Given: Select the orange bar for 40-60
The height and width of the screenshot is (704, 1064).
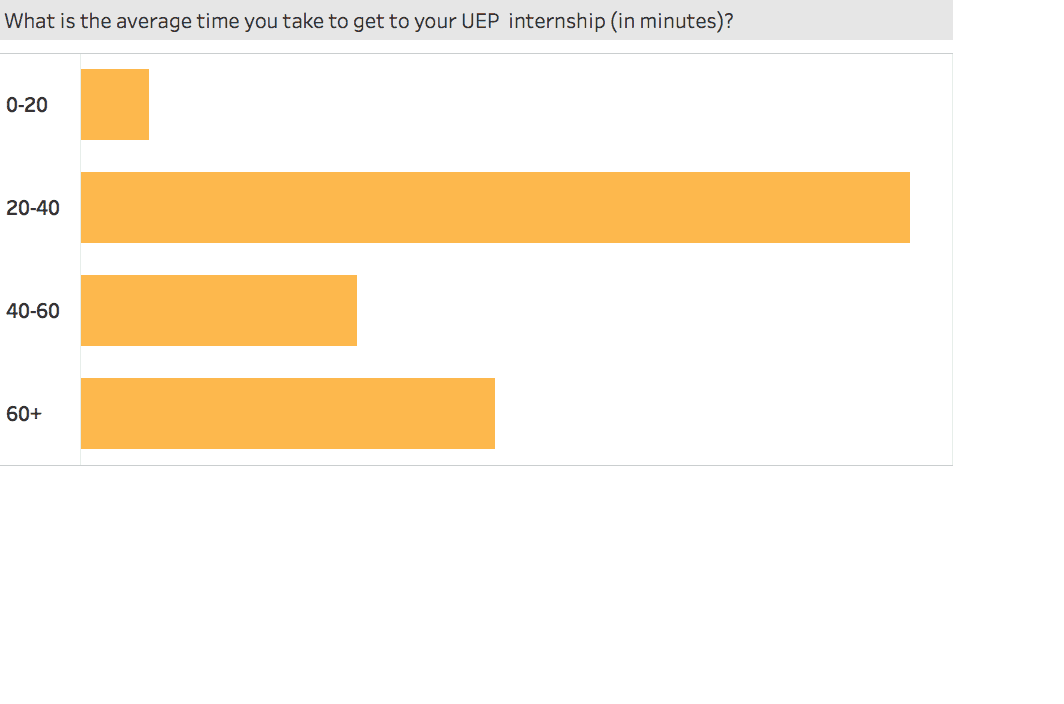Looking at the screenshot, I should pyautogui.click(x=219, y=310).
